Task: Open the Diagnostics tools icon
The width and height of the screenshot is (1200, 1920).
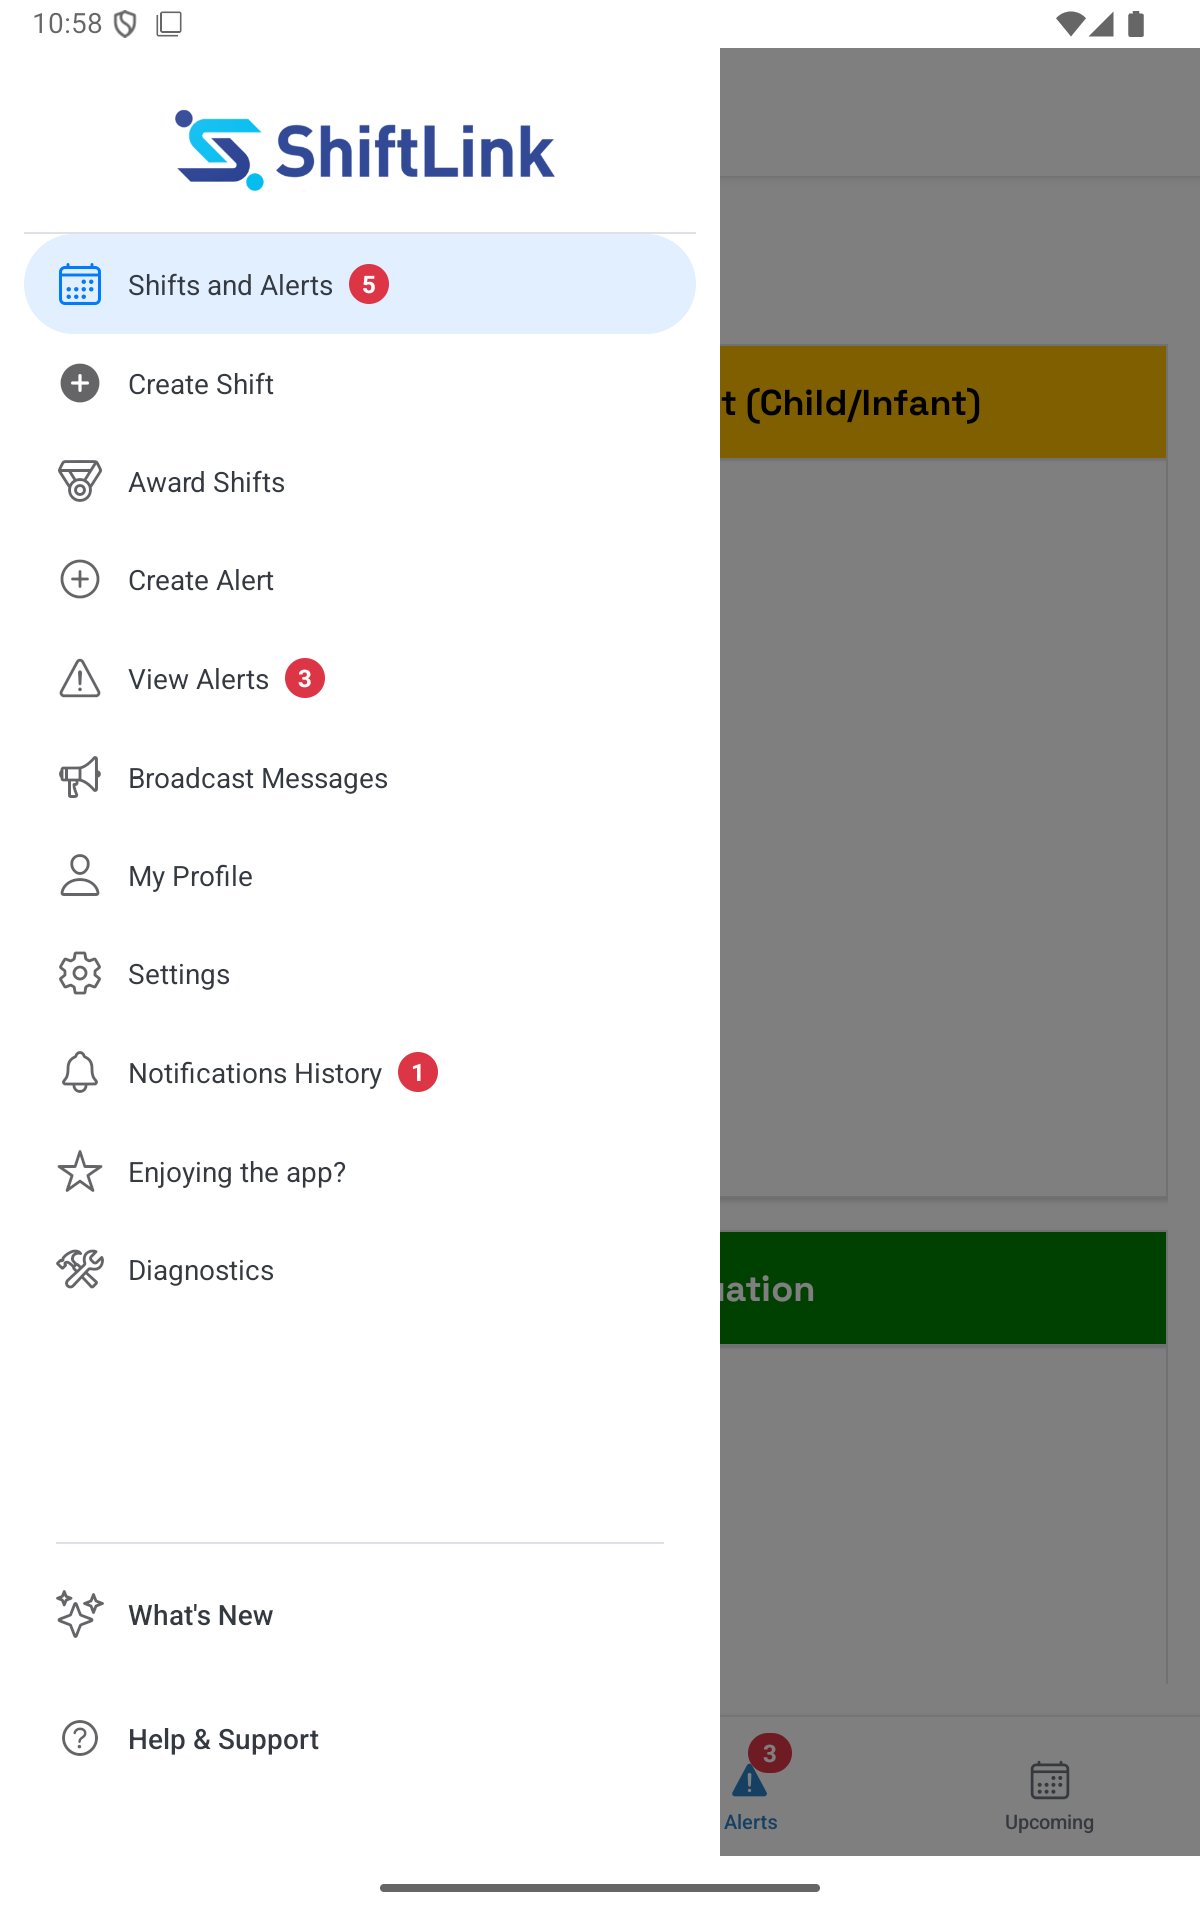Action: pos(80,1270)
